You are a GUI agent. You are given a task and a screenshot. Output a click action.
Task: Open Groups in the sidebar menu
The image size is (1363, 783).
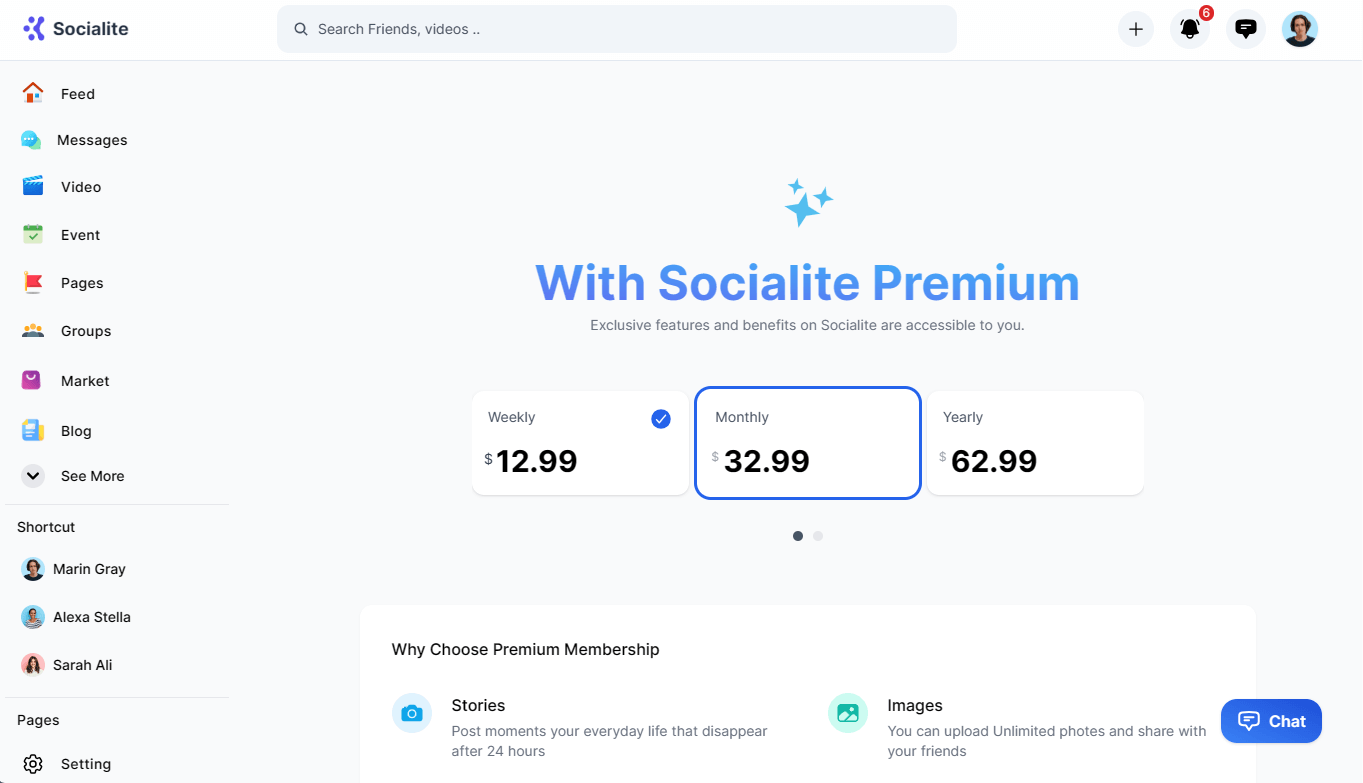(x=85, y=331)
